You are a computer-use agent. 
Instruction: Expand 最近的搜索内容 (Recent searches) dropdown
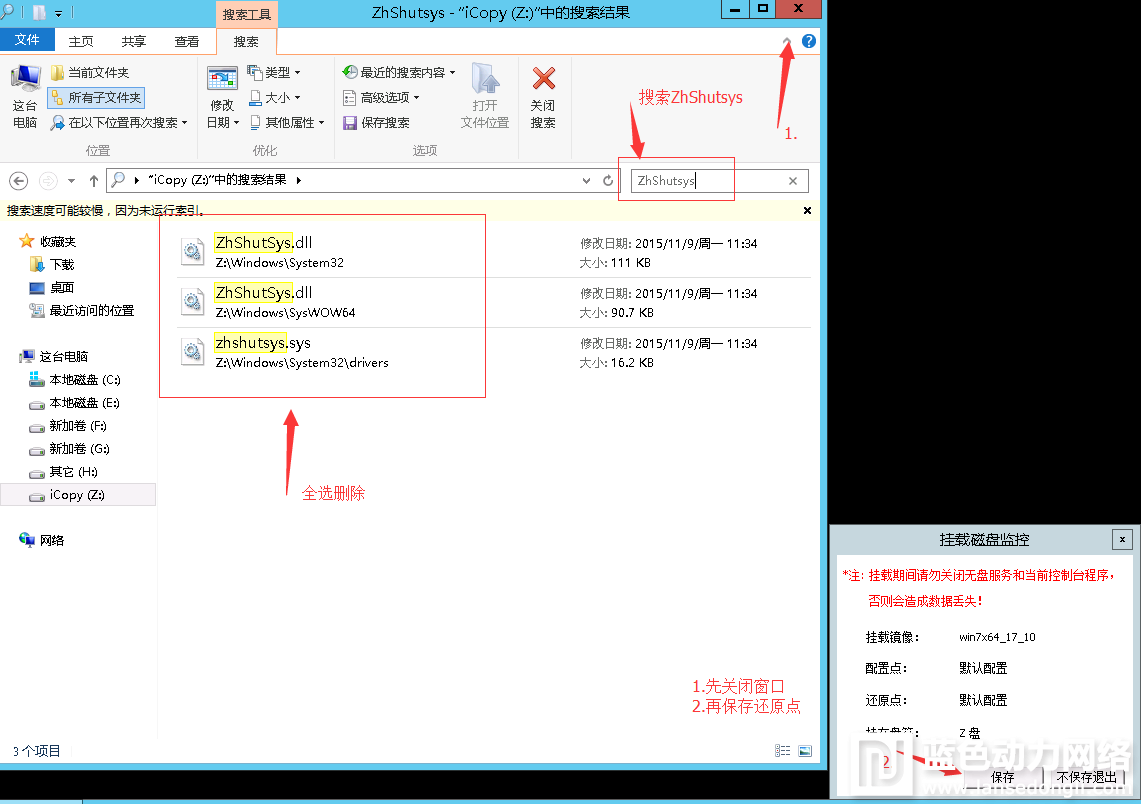tap(399, 73)
